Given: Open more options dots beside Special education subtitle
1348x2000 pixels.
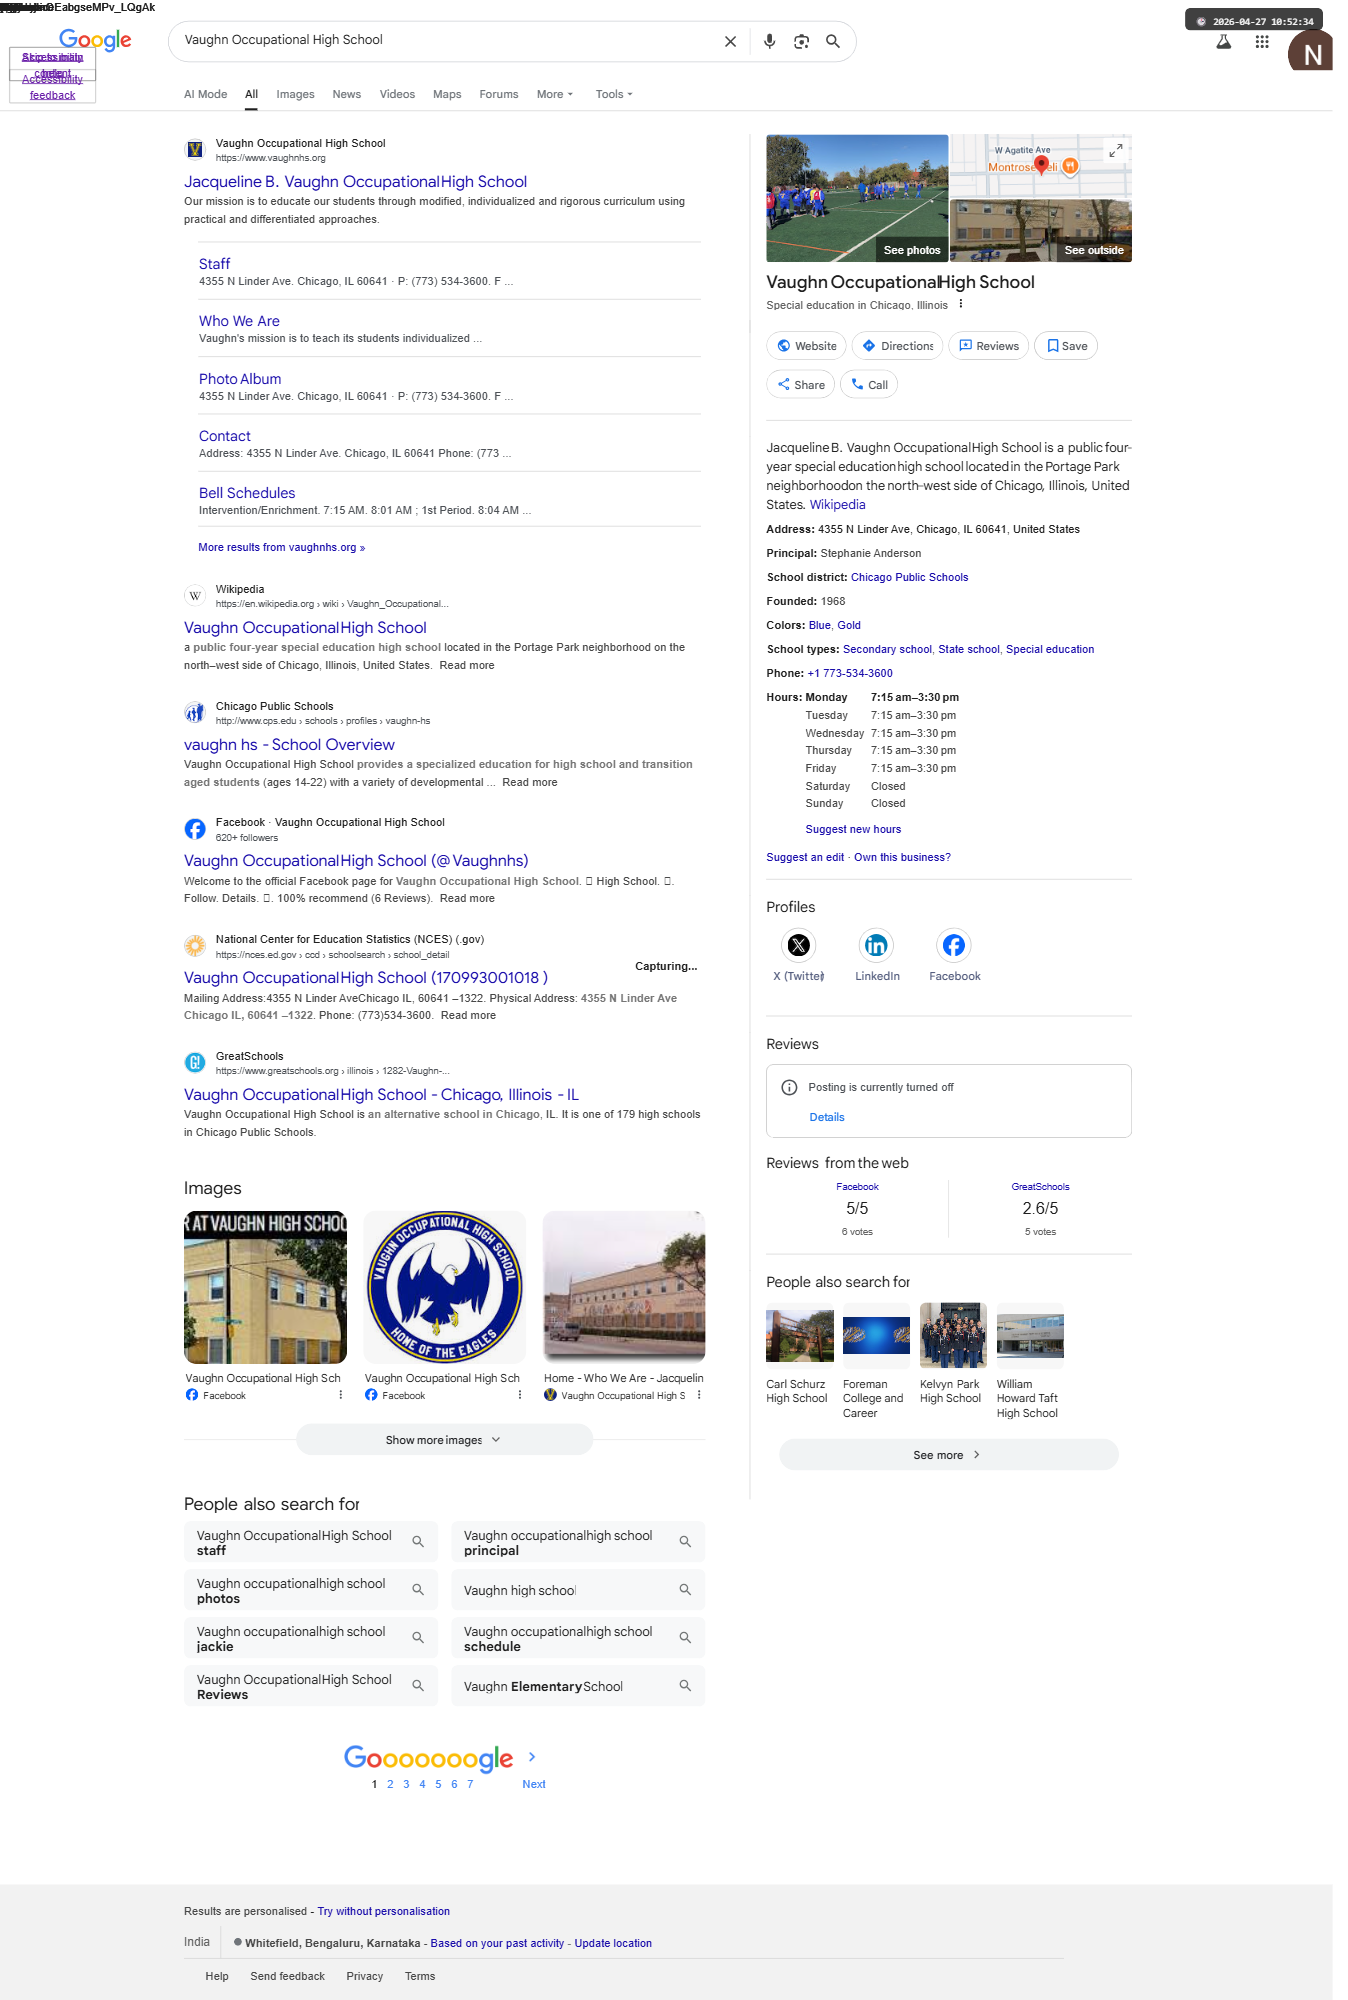Looking at the screenshot, I should (x=961, y=304).
